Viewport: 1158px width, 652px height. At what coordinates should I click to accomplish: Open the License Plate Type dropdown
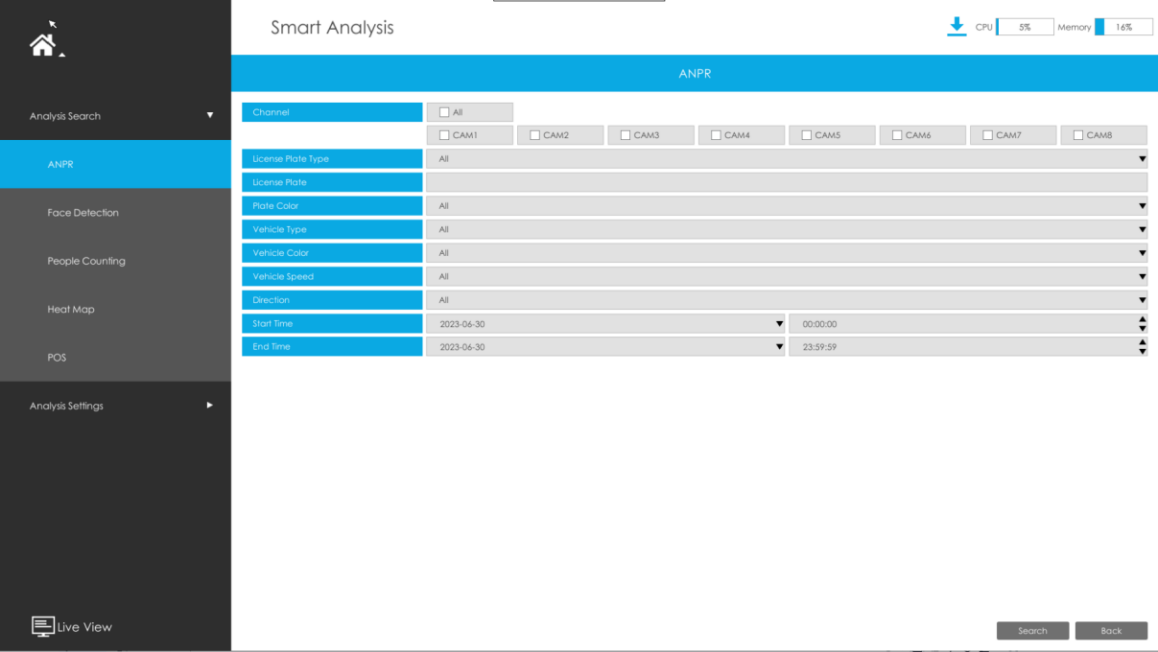coord(787,159)
